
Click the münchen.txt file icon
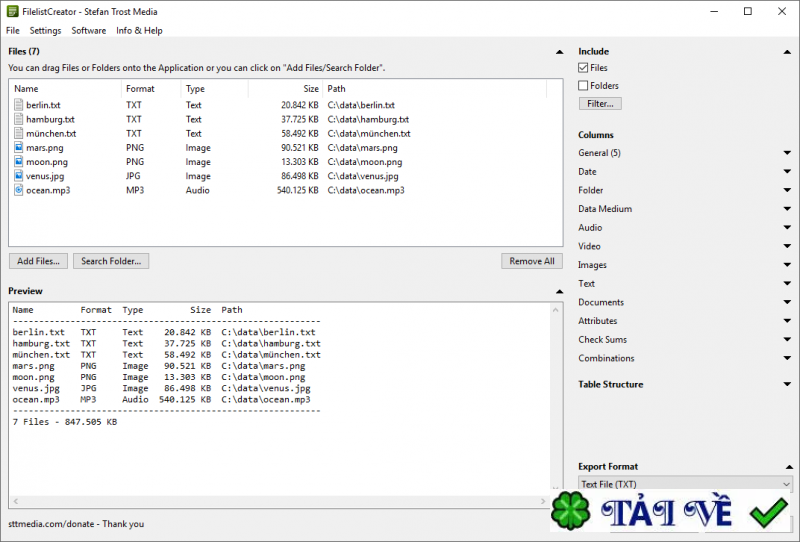click(18, 133)
